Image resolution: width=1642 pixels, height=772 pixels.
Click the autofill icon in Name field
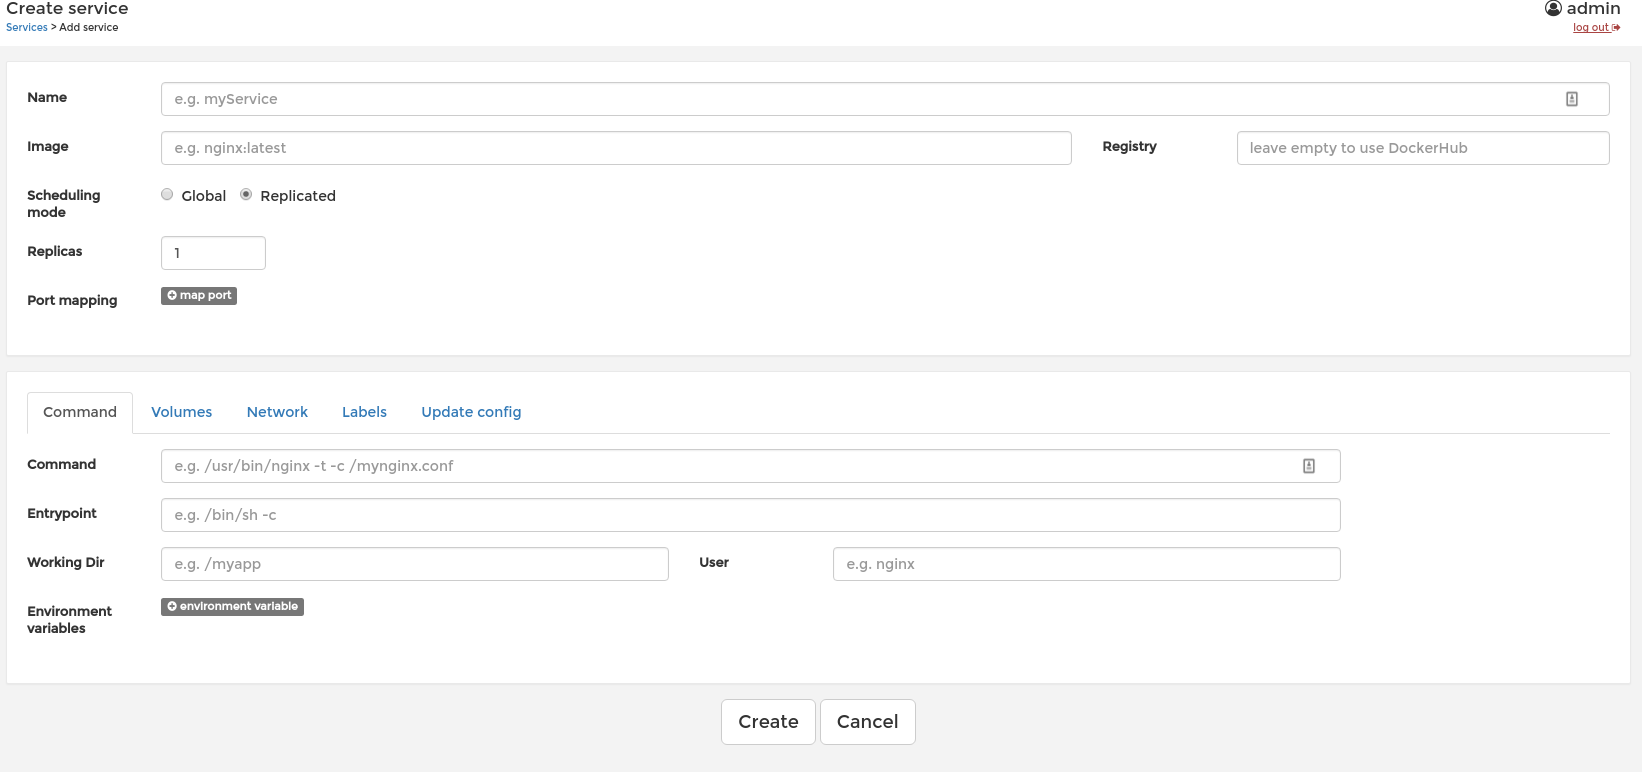tap(1571, 99)
